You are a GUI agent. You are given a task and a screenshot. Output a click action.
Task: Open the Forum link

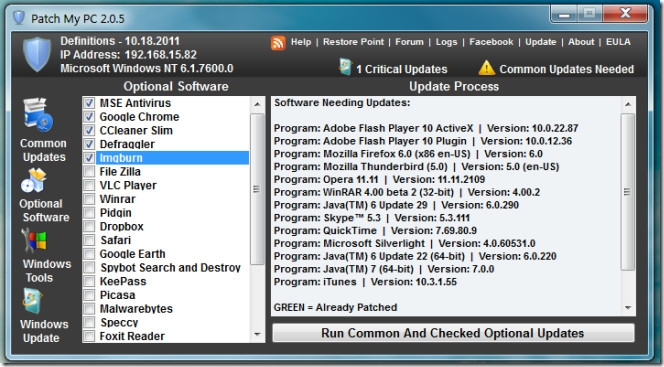point(409,42)
